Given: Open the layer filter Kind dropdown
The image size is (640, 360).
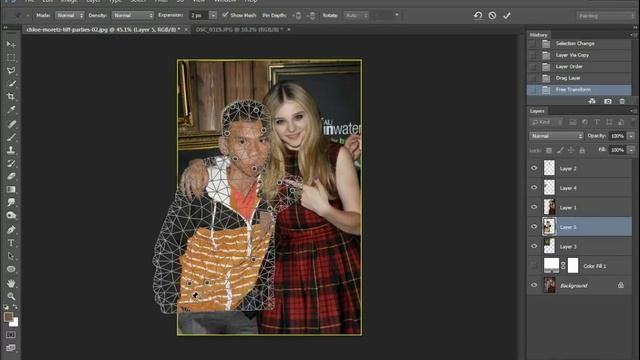Looking at the screenshot, I should pyautogui.click(x=546, y=122).
